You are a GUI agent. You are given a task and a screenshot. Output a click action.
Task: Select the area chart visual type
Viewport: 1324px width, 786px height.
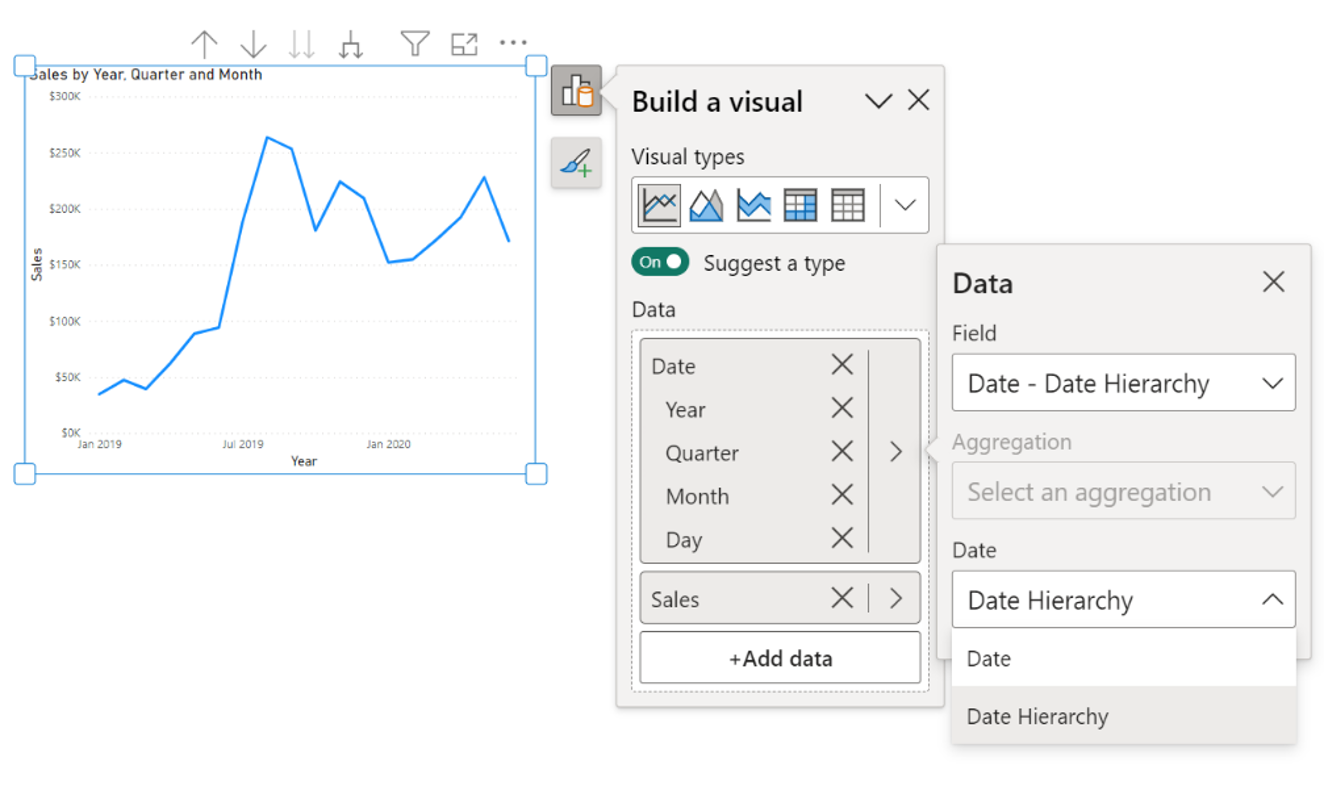707,205
